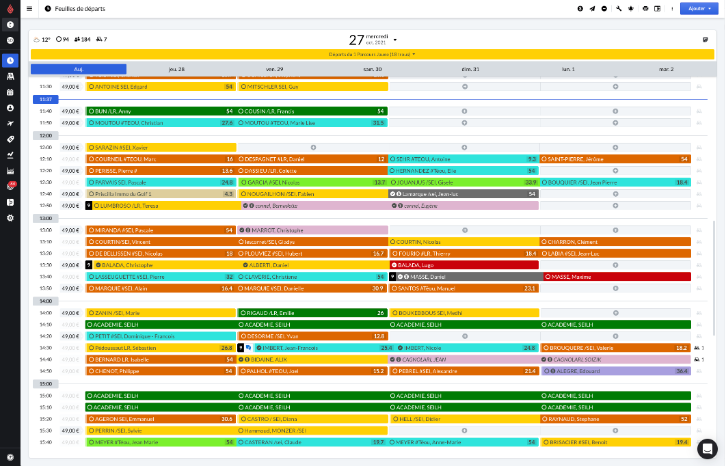Click the wrench icon in top toolbar

(x=619, y=8)
